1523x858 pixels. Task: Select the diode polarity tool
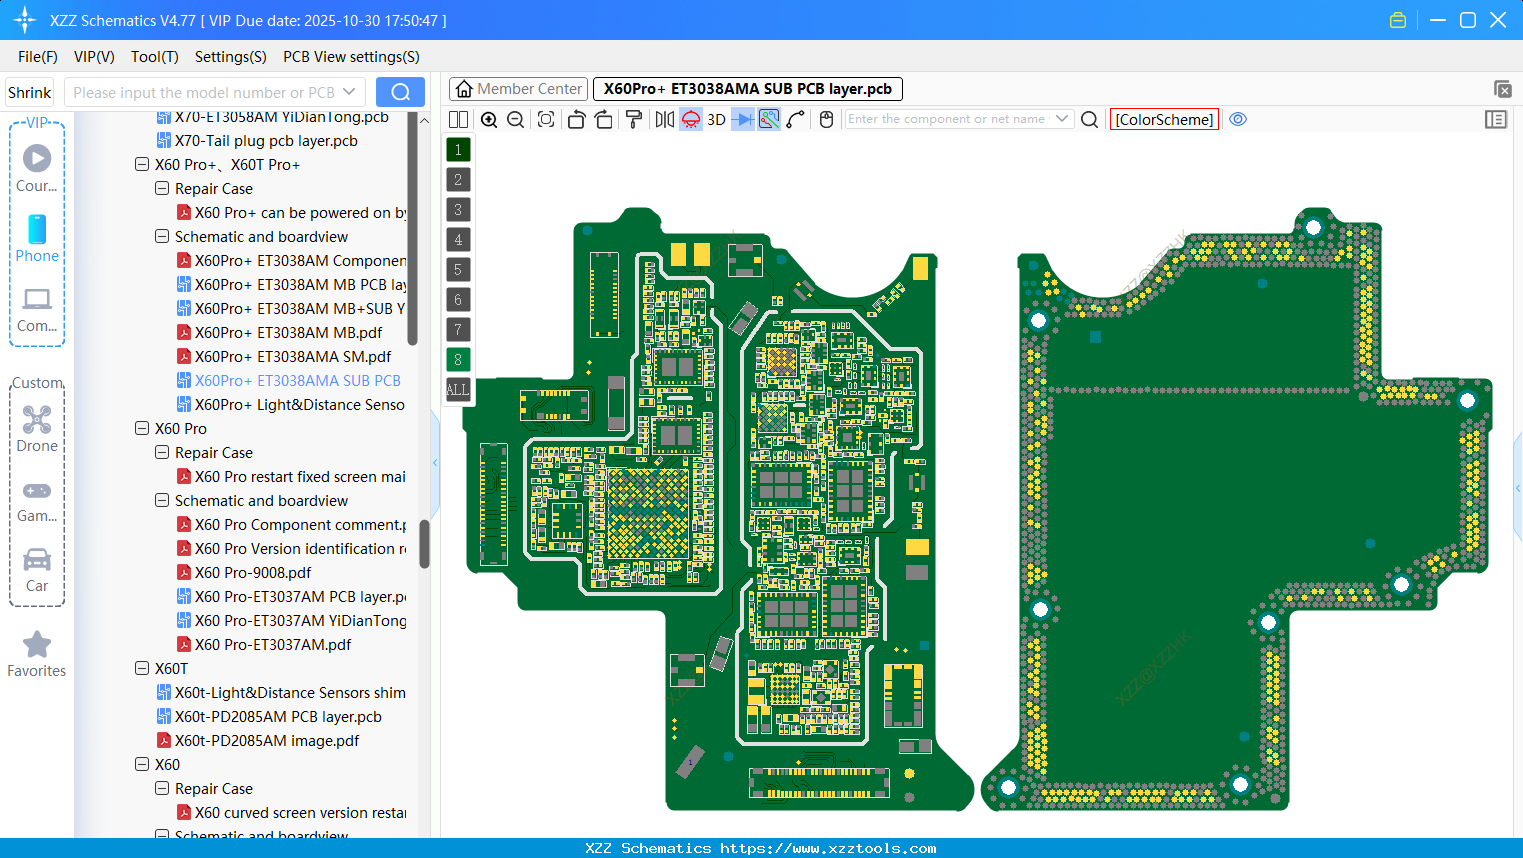click(x=741, y=119)
